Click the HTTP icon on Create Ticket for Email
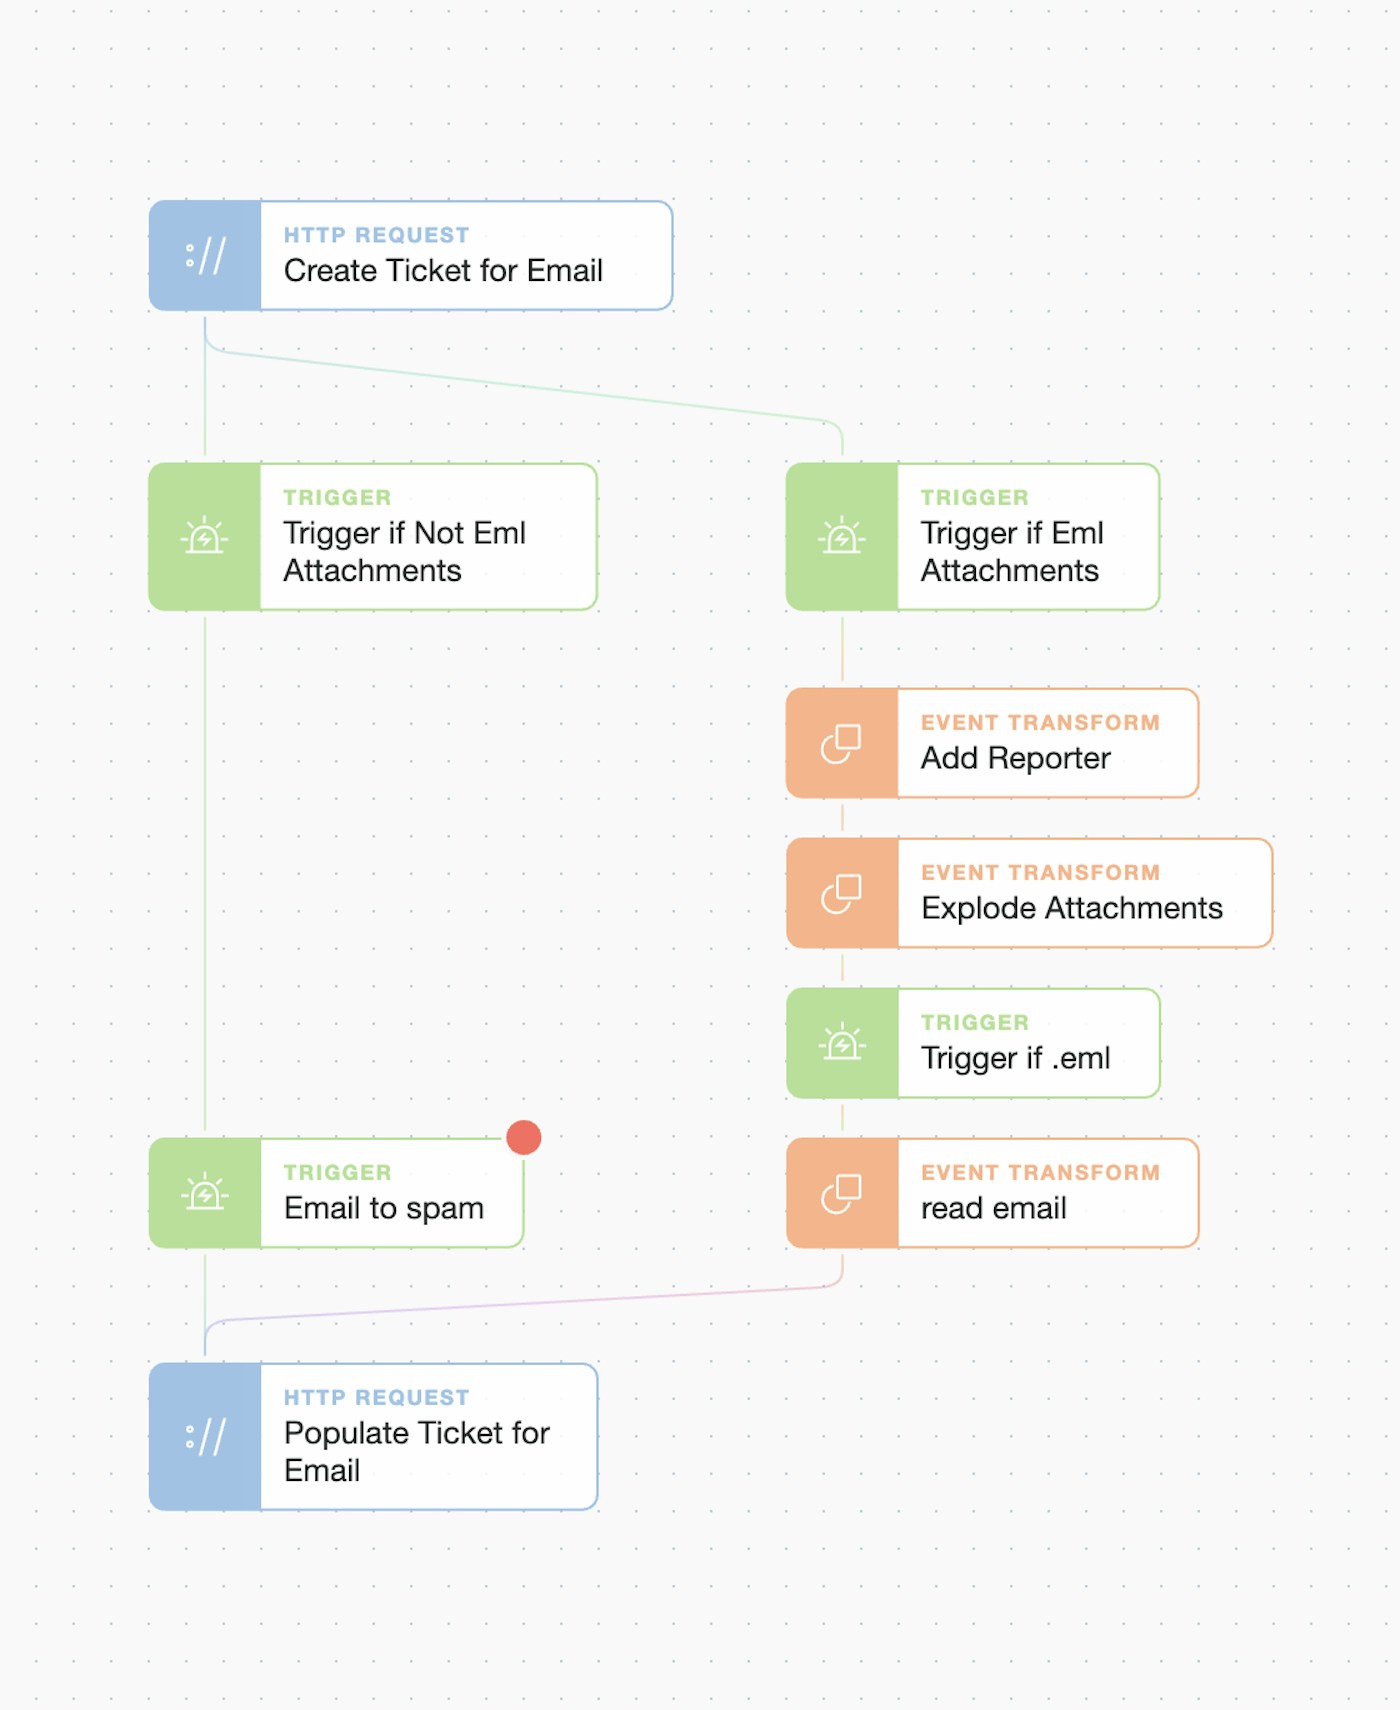The image size is (1400, 1710). point(205,256)
